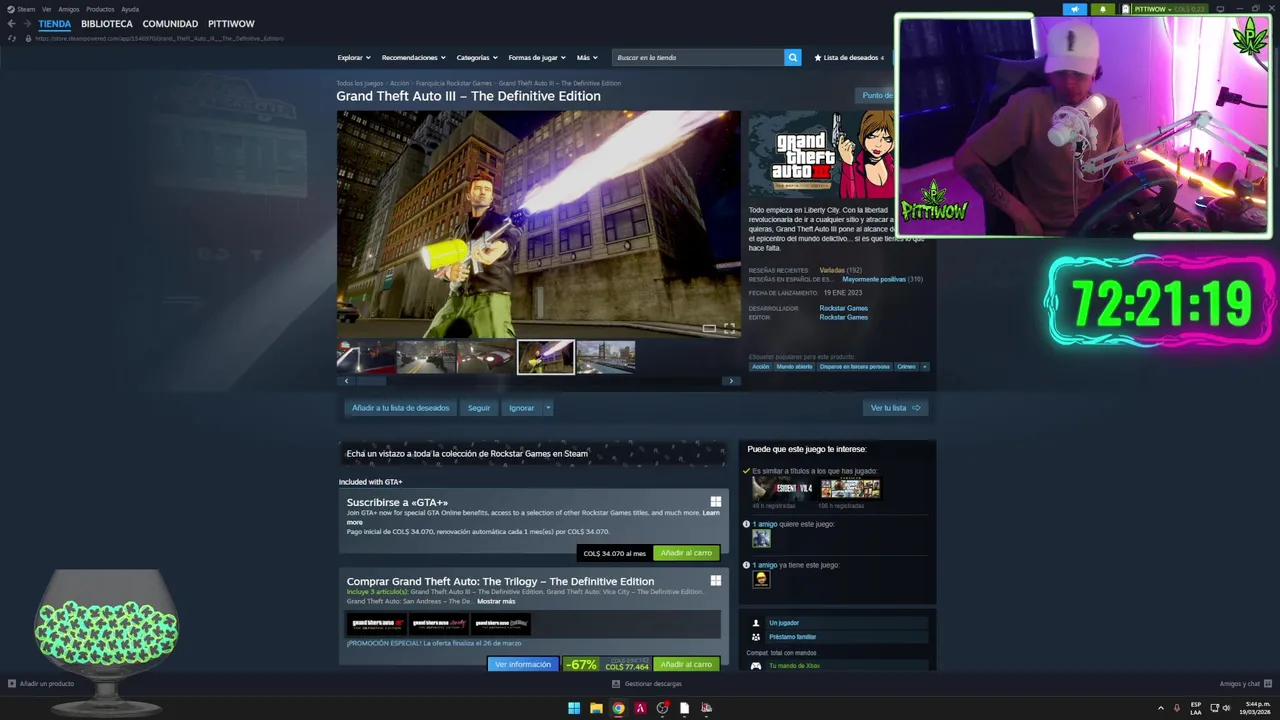Screen dimensions: 1280x720
Task: Open the avatar of friend who wants game
Action: 761,538
